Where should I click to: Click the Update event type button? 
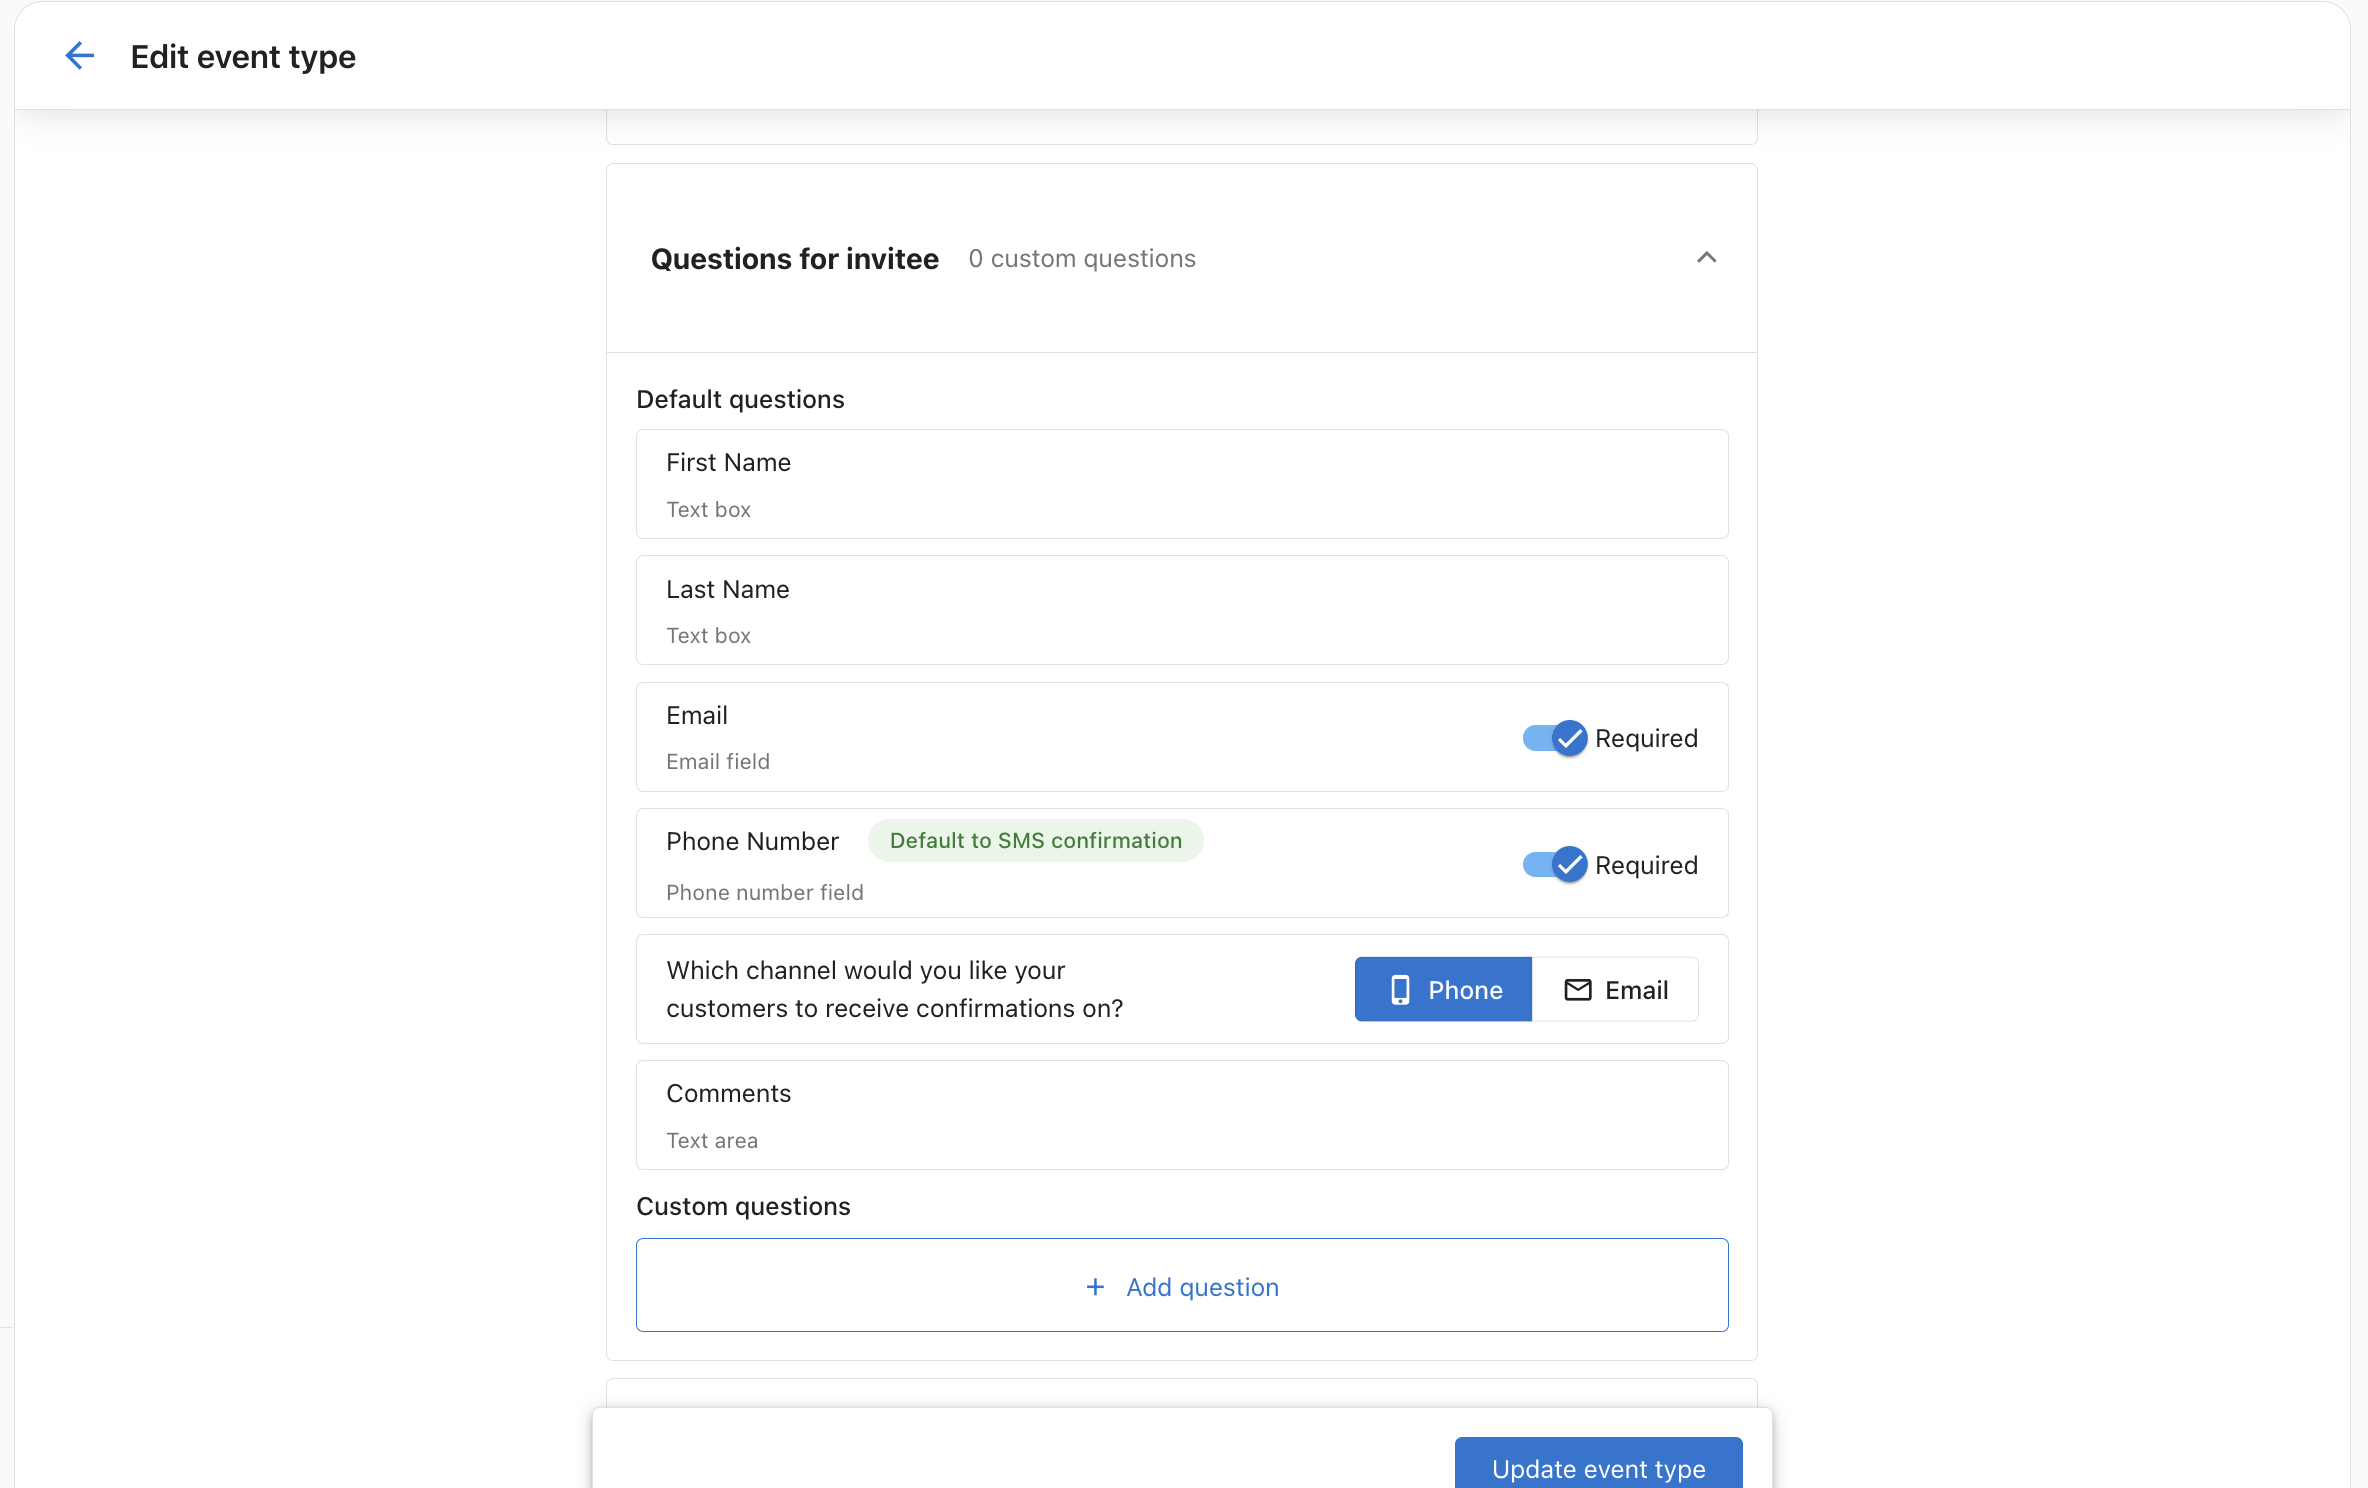1597,1468
